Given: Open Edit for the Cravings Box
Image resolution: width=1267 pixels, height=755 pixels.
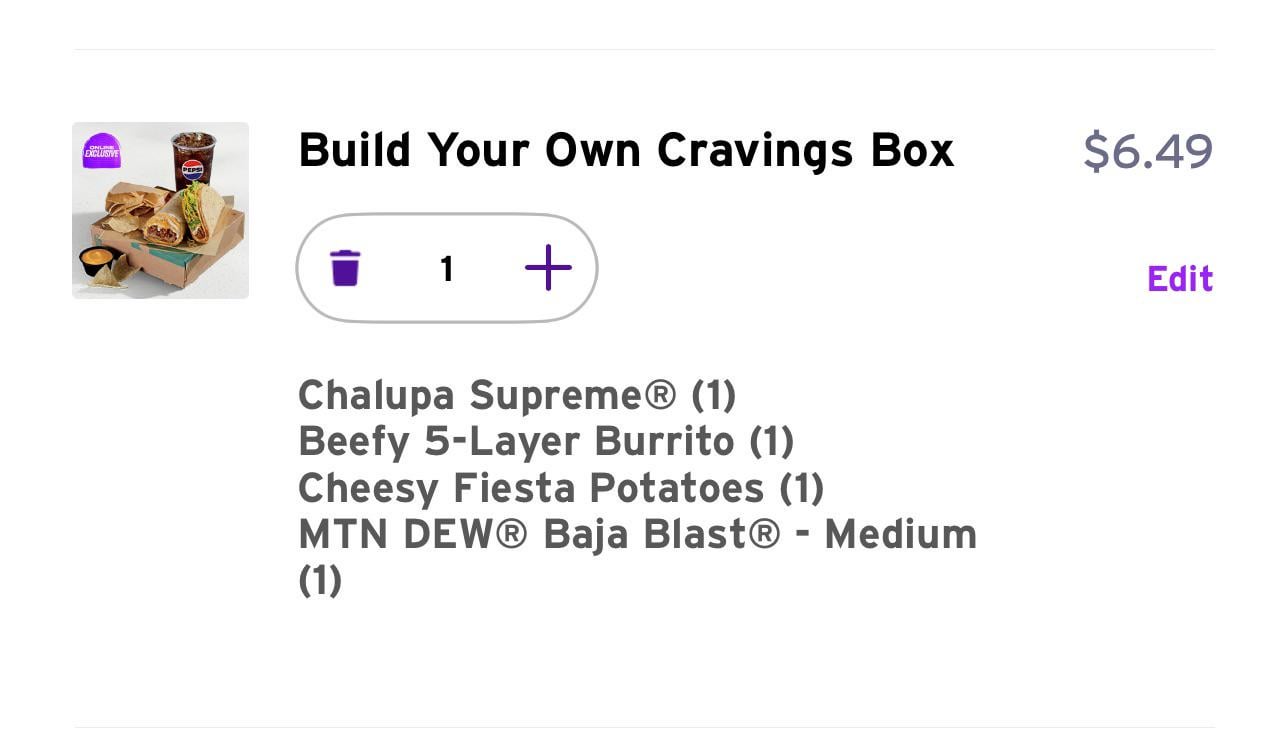Looking at the screenshot, I should click(1180, 279).
